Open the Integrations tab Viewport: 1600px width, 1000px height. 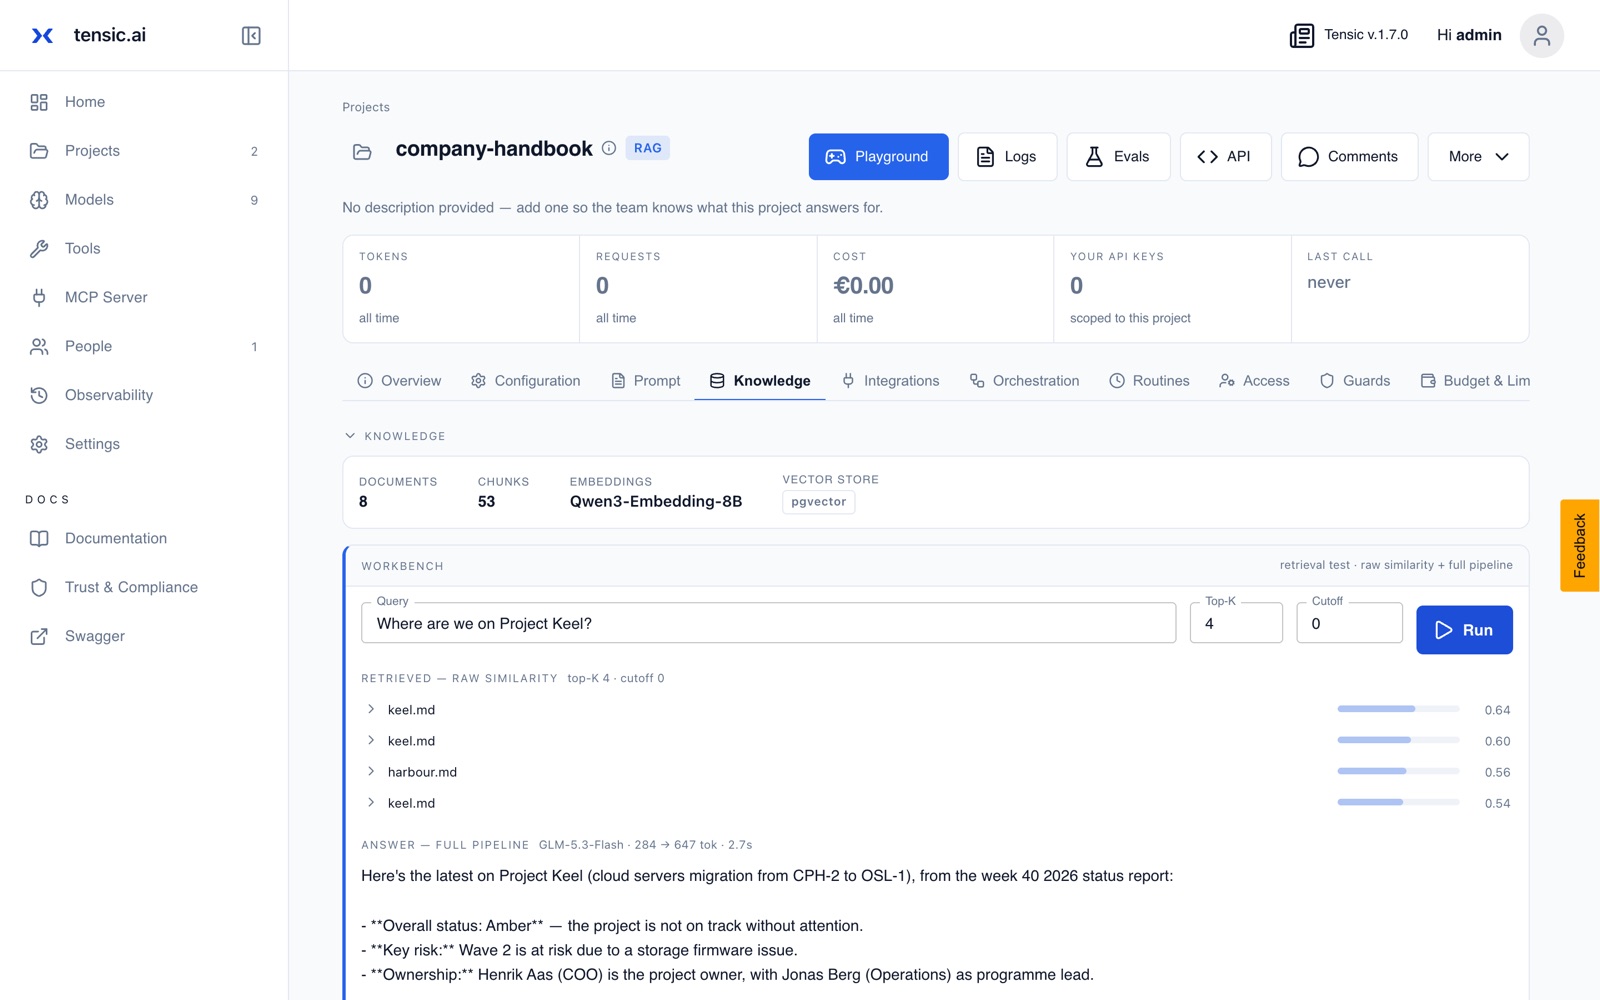click(890, 381)
